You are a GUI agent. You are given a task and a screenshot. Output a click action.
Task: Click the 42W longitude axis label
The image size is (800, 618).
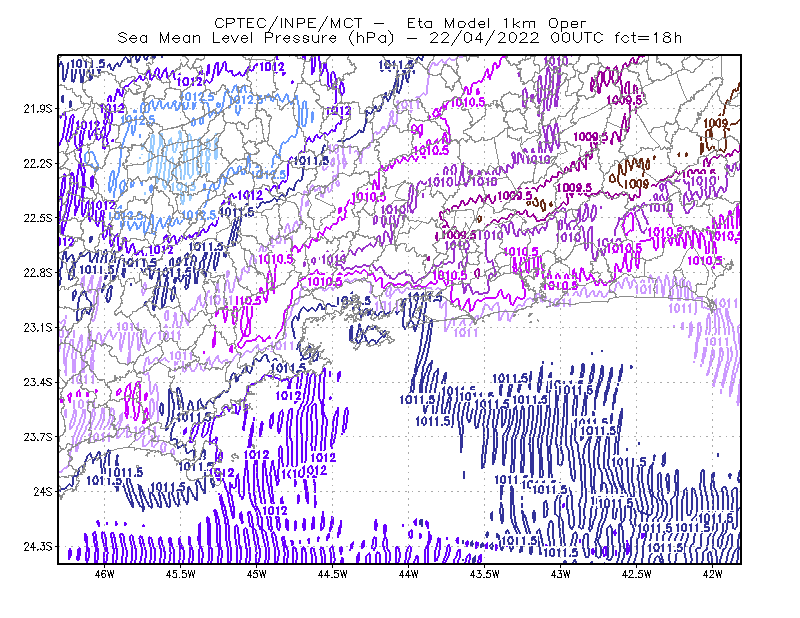pyautogui.click(x=712, y=574)
